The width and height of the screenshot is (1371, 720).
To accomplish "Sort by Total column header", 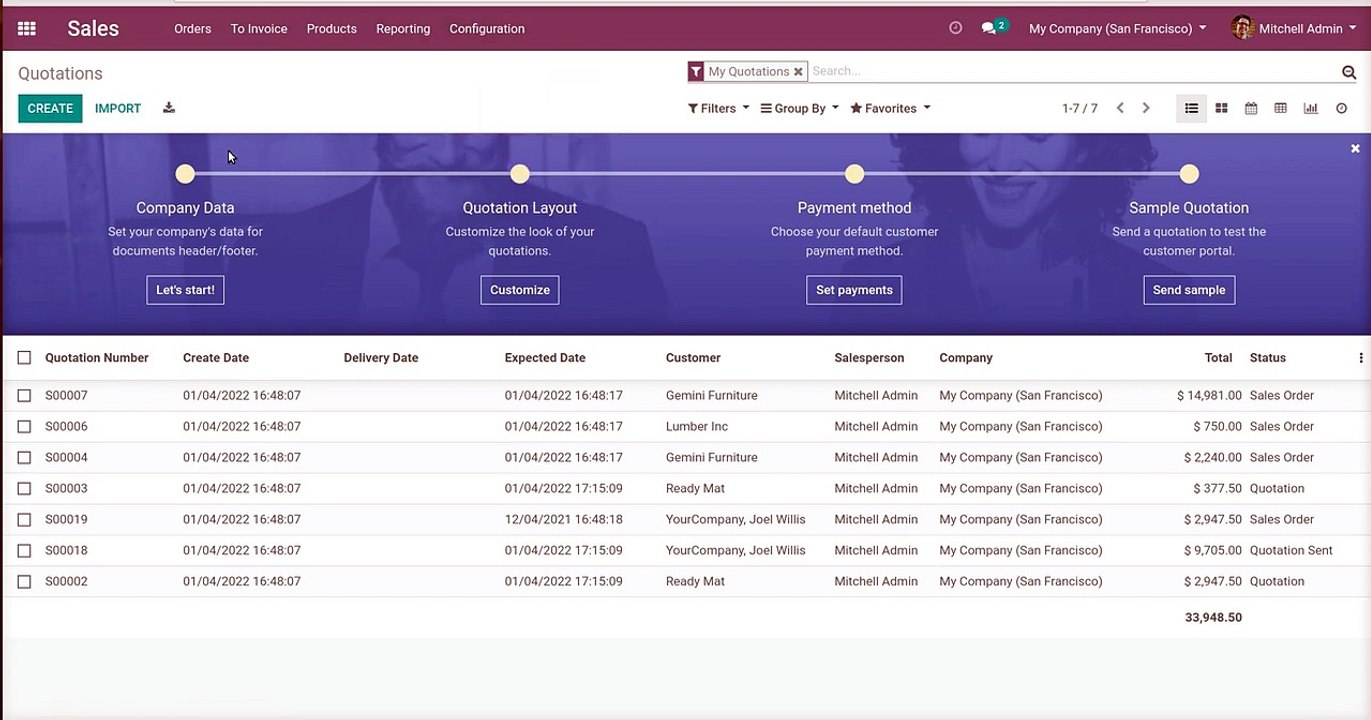I will [1218, 358].
